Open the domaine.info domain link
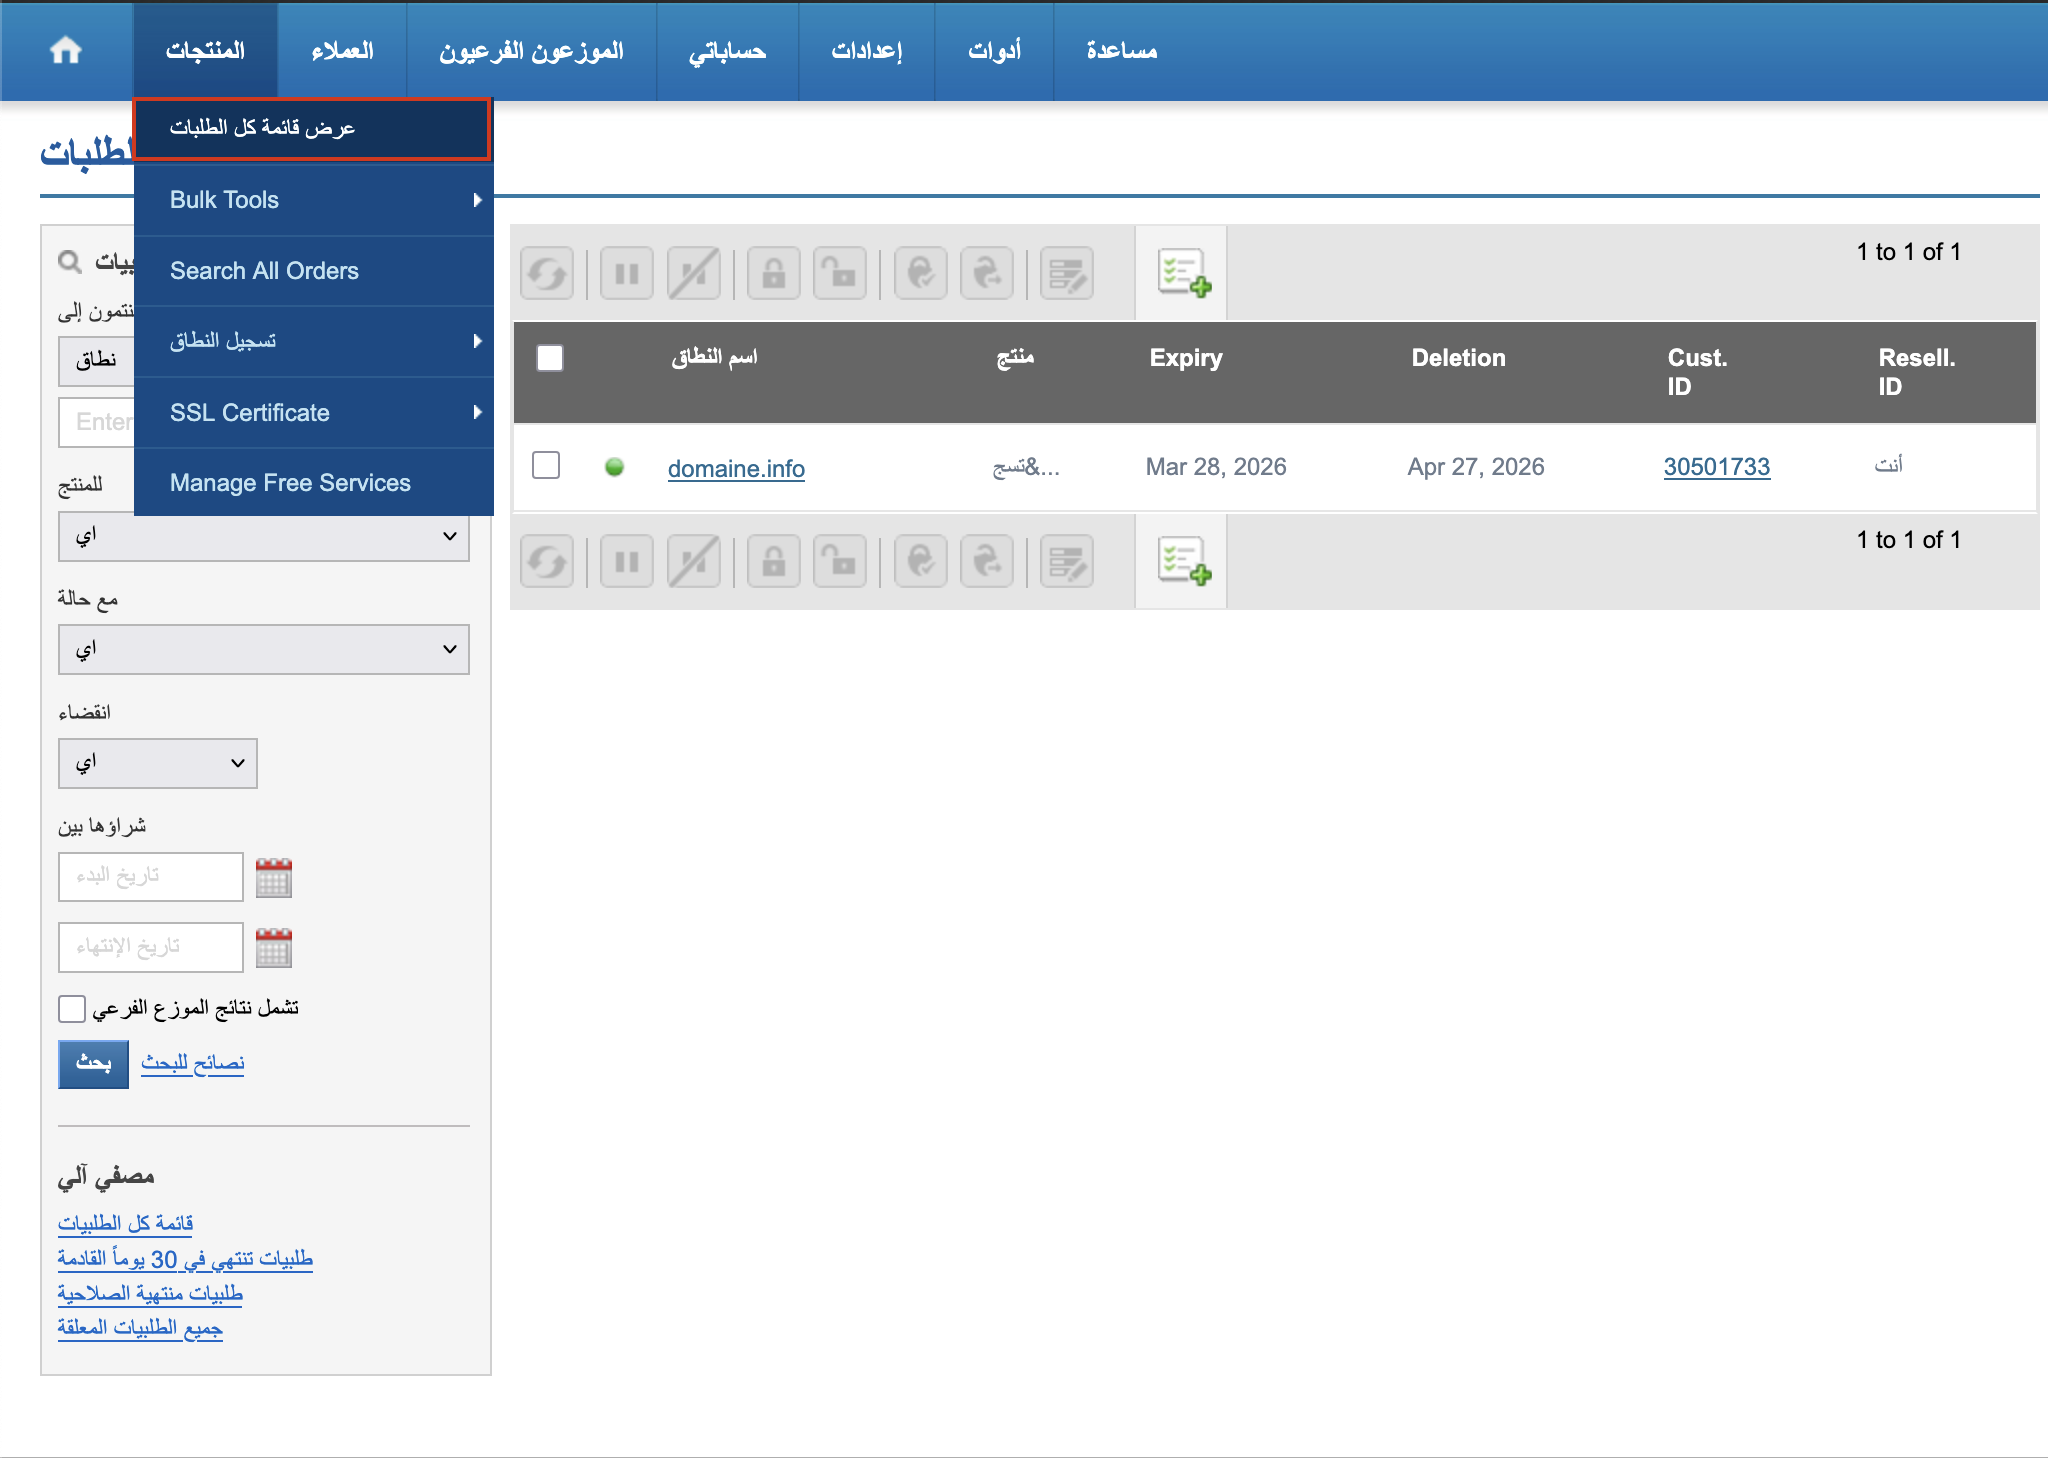Image resolution: width=2048 pixels, height=1458 pixels. [736, 468]
